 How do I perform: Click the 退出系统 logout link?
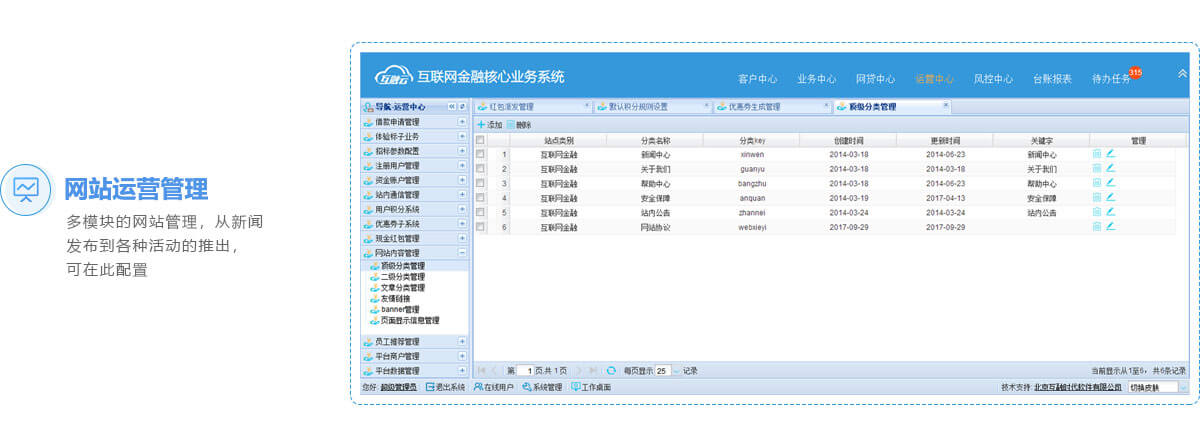(445, 387)
